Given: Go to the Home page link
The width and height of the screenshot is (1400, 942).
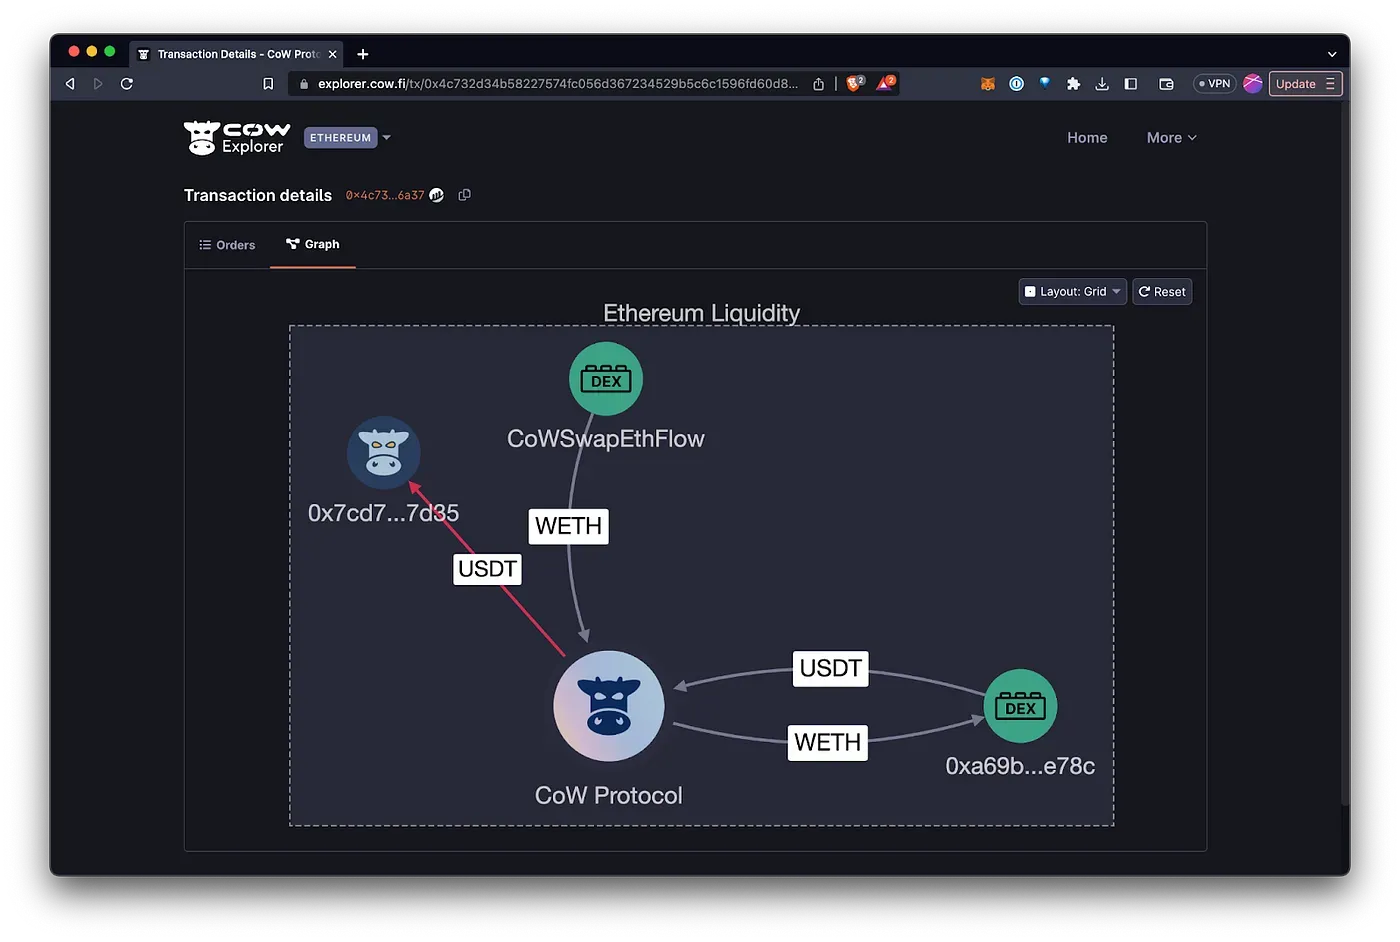Looking at the screenshot, I should [x=1087, y=138].
